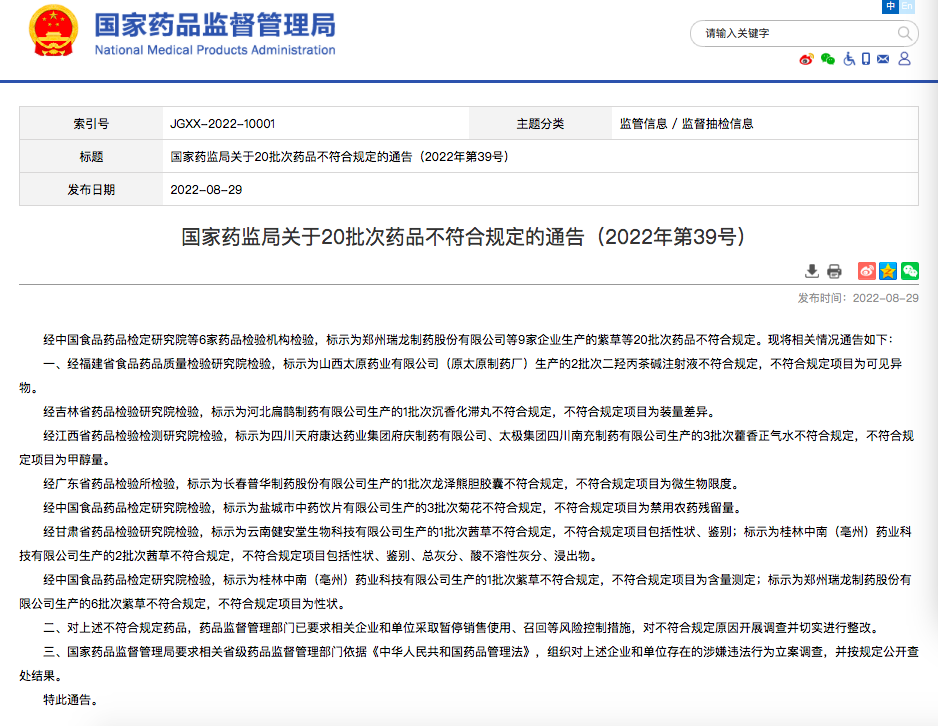Click the announcement headline title text
Screen dimensions: 938x726
464,237
